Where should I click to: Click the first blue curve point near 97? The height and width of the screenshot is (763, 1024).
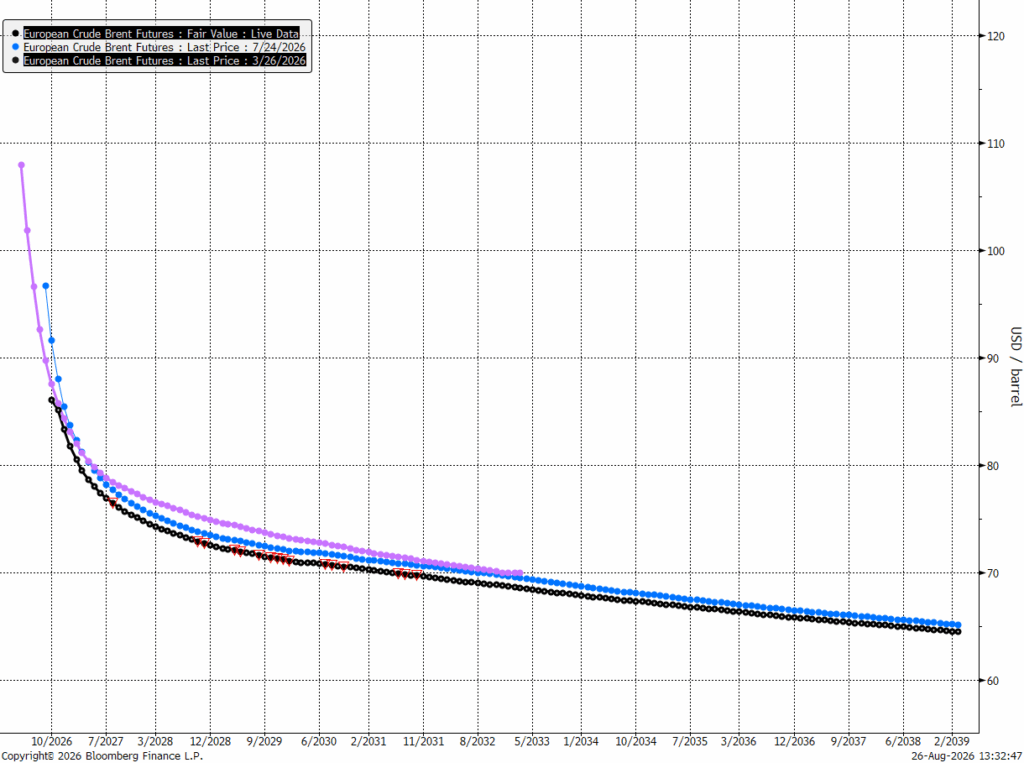pyautogui.click(x=46, y=286)
